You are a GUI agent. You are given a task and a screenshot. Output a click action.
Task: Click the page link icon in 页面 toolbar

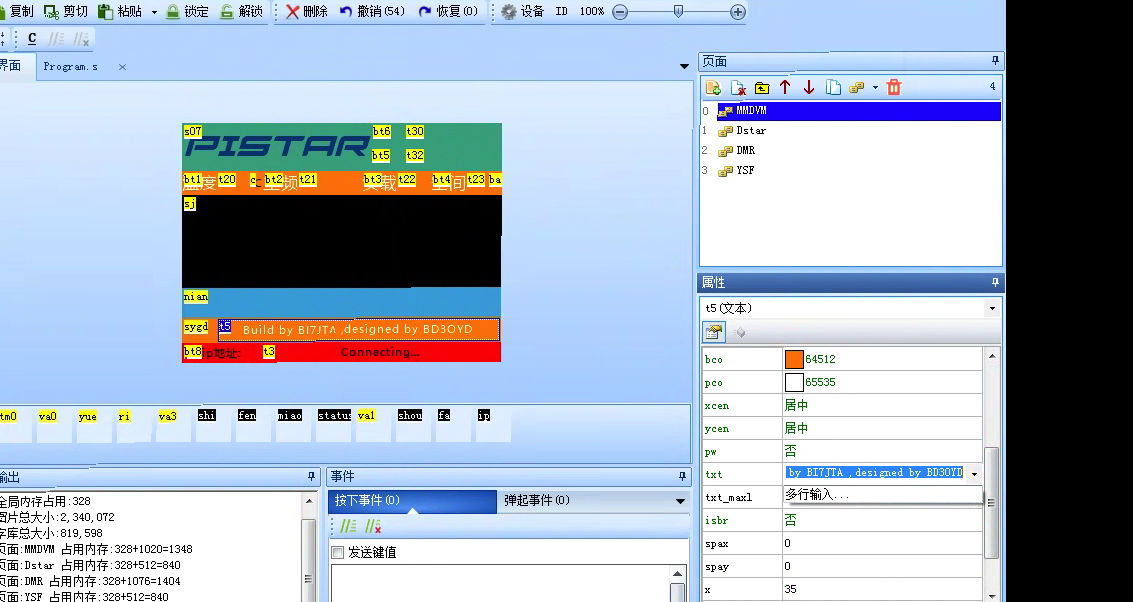pyautogui.click(x=857, y=87)
